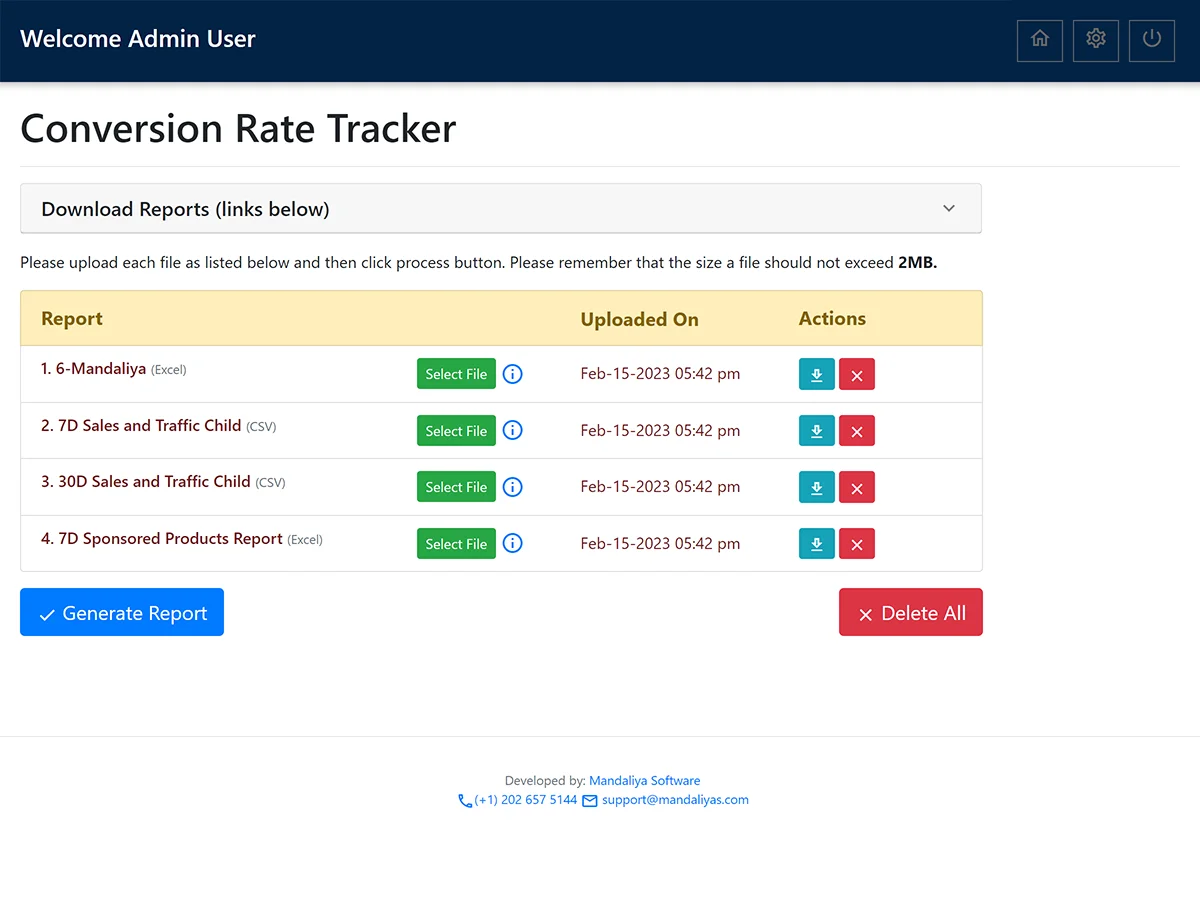Click the power logout icon
Viewport: 1200px width, 900px height.
click(1152, 40)
